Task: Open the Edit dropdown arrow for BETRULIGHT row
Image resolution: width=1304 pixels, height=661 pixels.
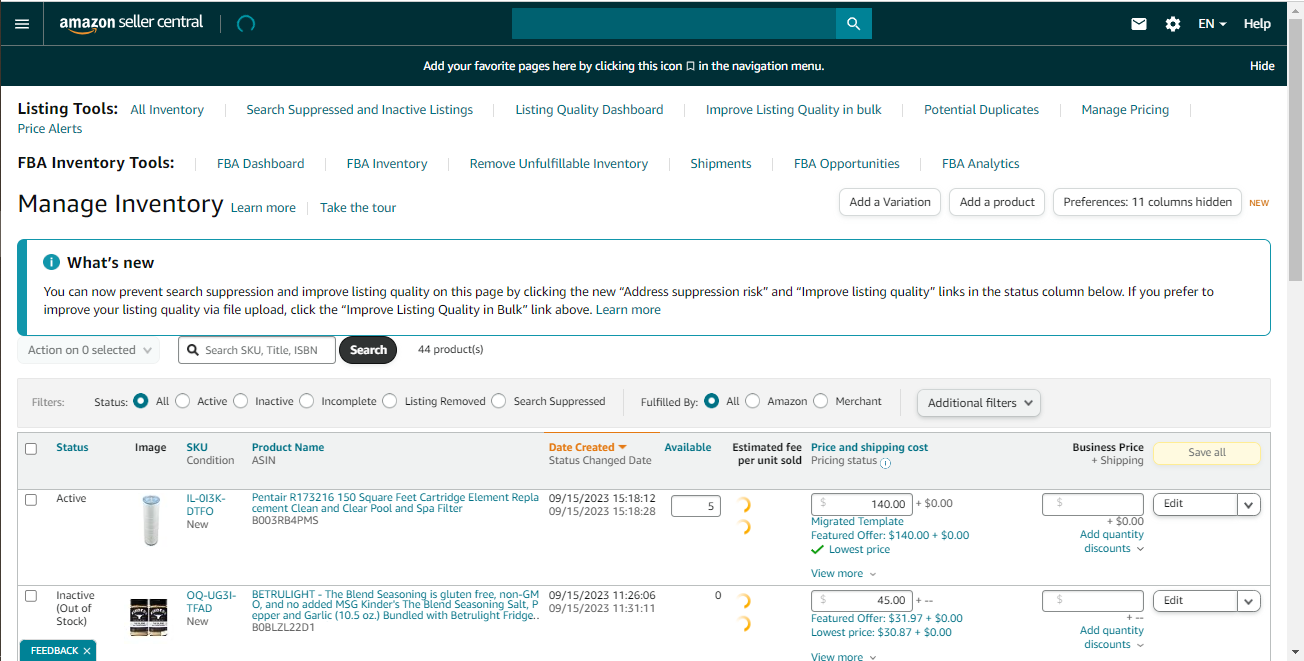Action: click(x=1248, y=601)
